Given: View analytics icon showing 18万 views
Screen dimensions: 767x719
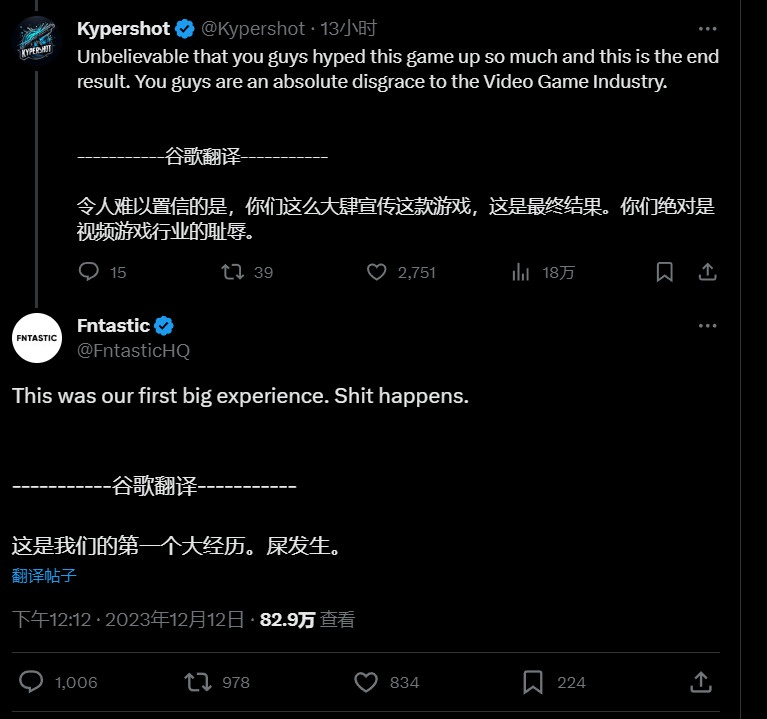Looking at the screenshot, I should click(x=520, y=271).
